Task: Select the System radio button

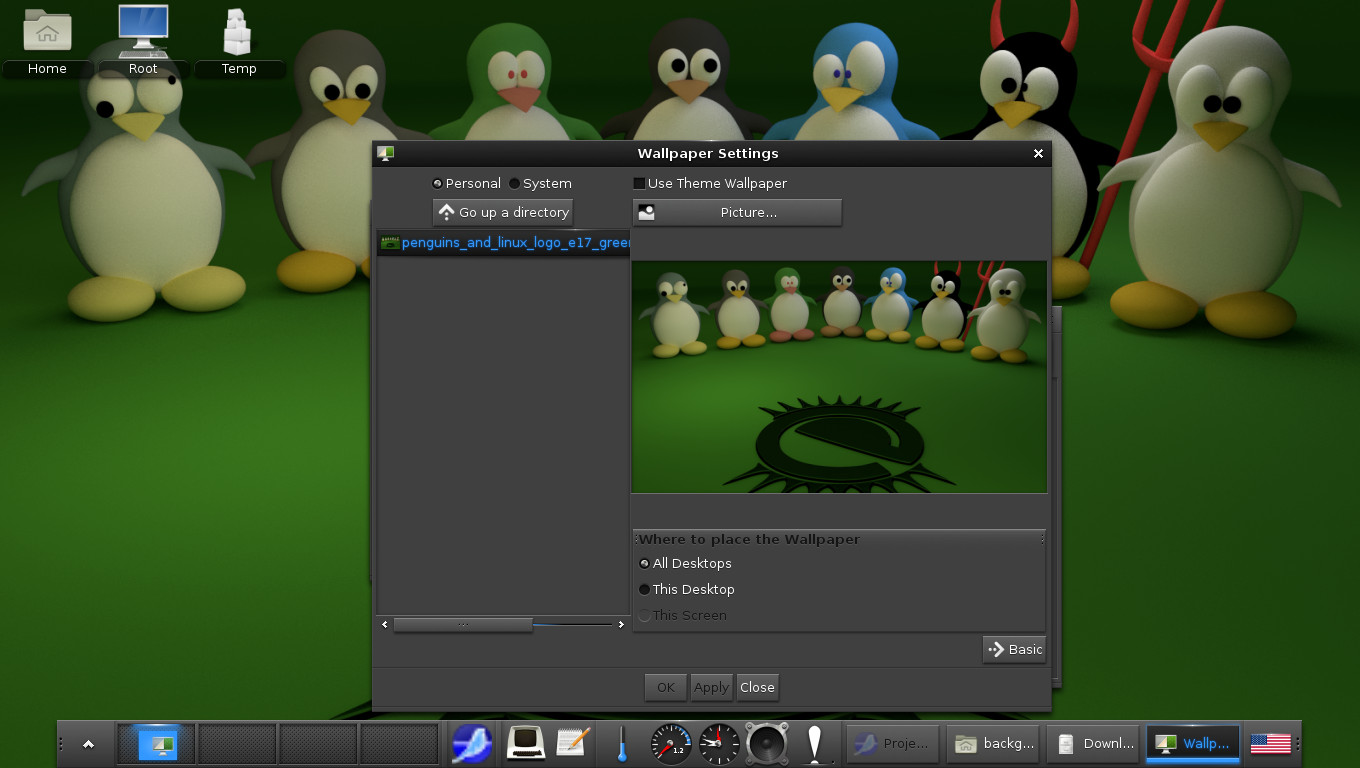Action: (x=540, y=183)
